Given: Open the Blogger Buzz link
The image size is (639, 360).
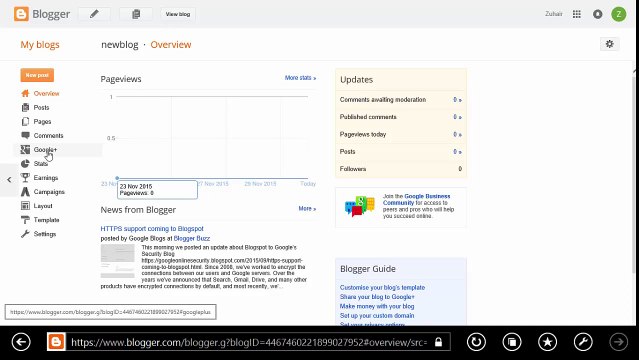Looking at the screenshot, I should pos(192,239).
